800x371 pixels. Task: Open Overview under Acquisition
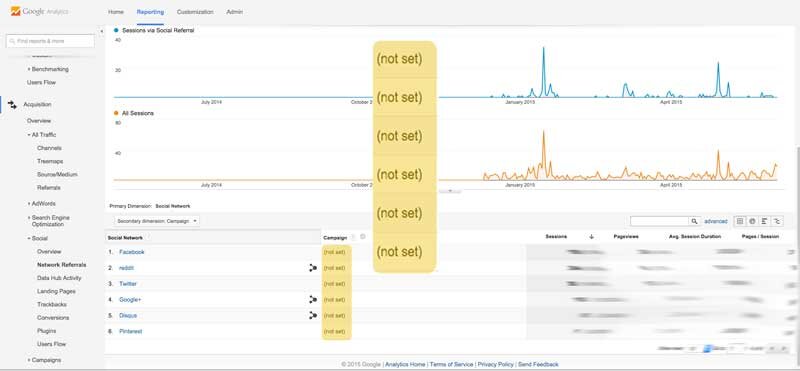point(39,121)
